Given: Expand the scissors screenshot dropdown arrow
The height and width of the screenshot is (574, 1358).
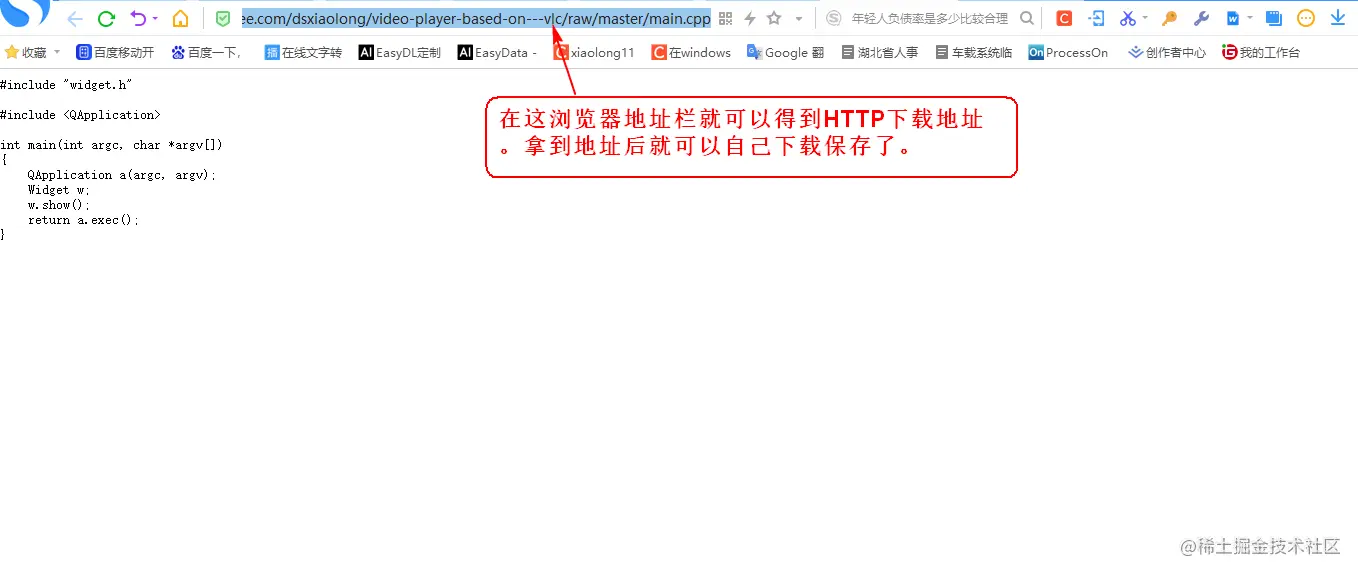Looking at the screenshot, I should 1145,18.
